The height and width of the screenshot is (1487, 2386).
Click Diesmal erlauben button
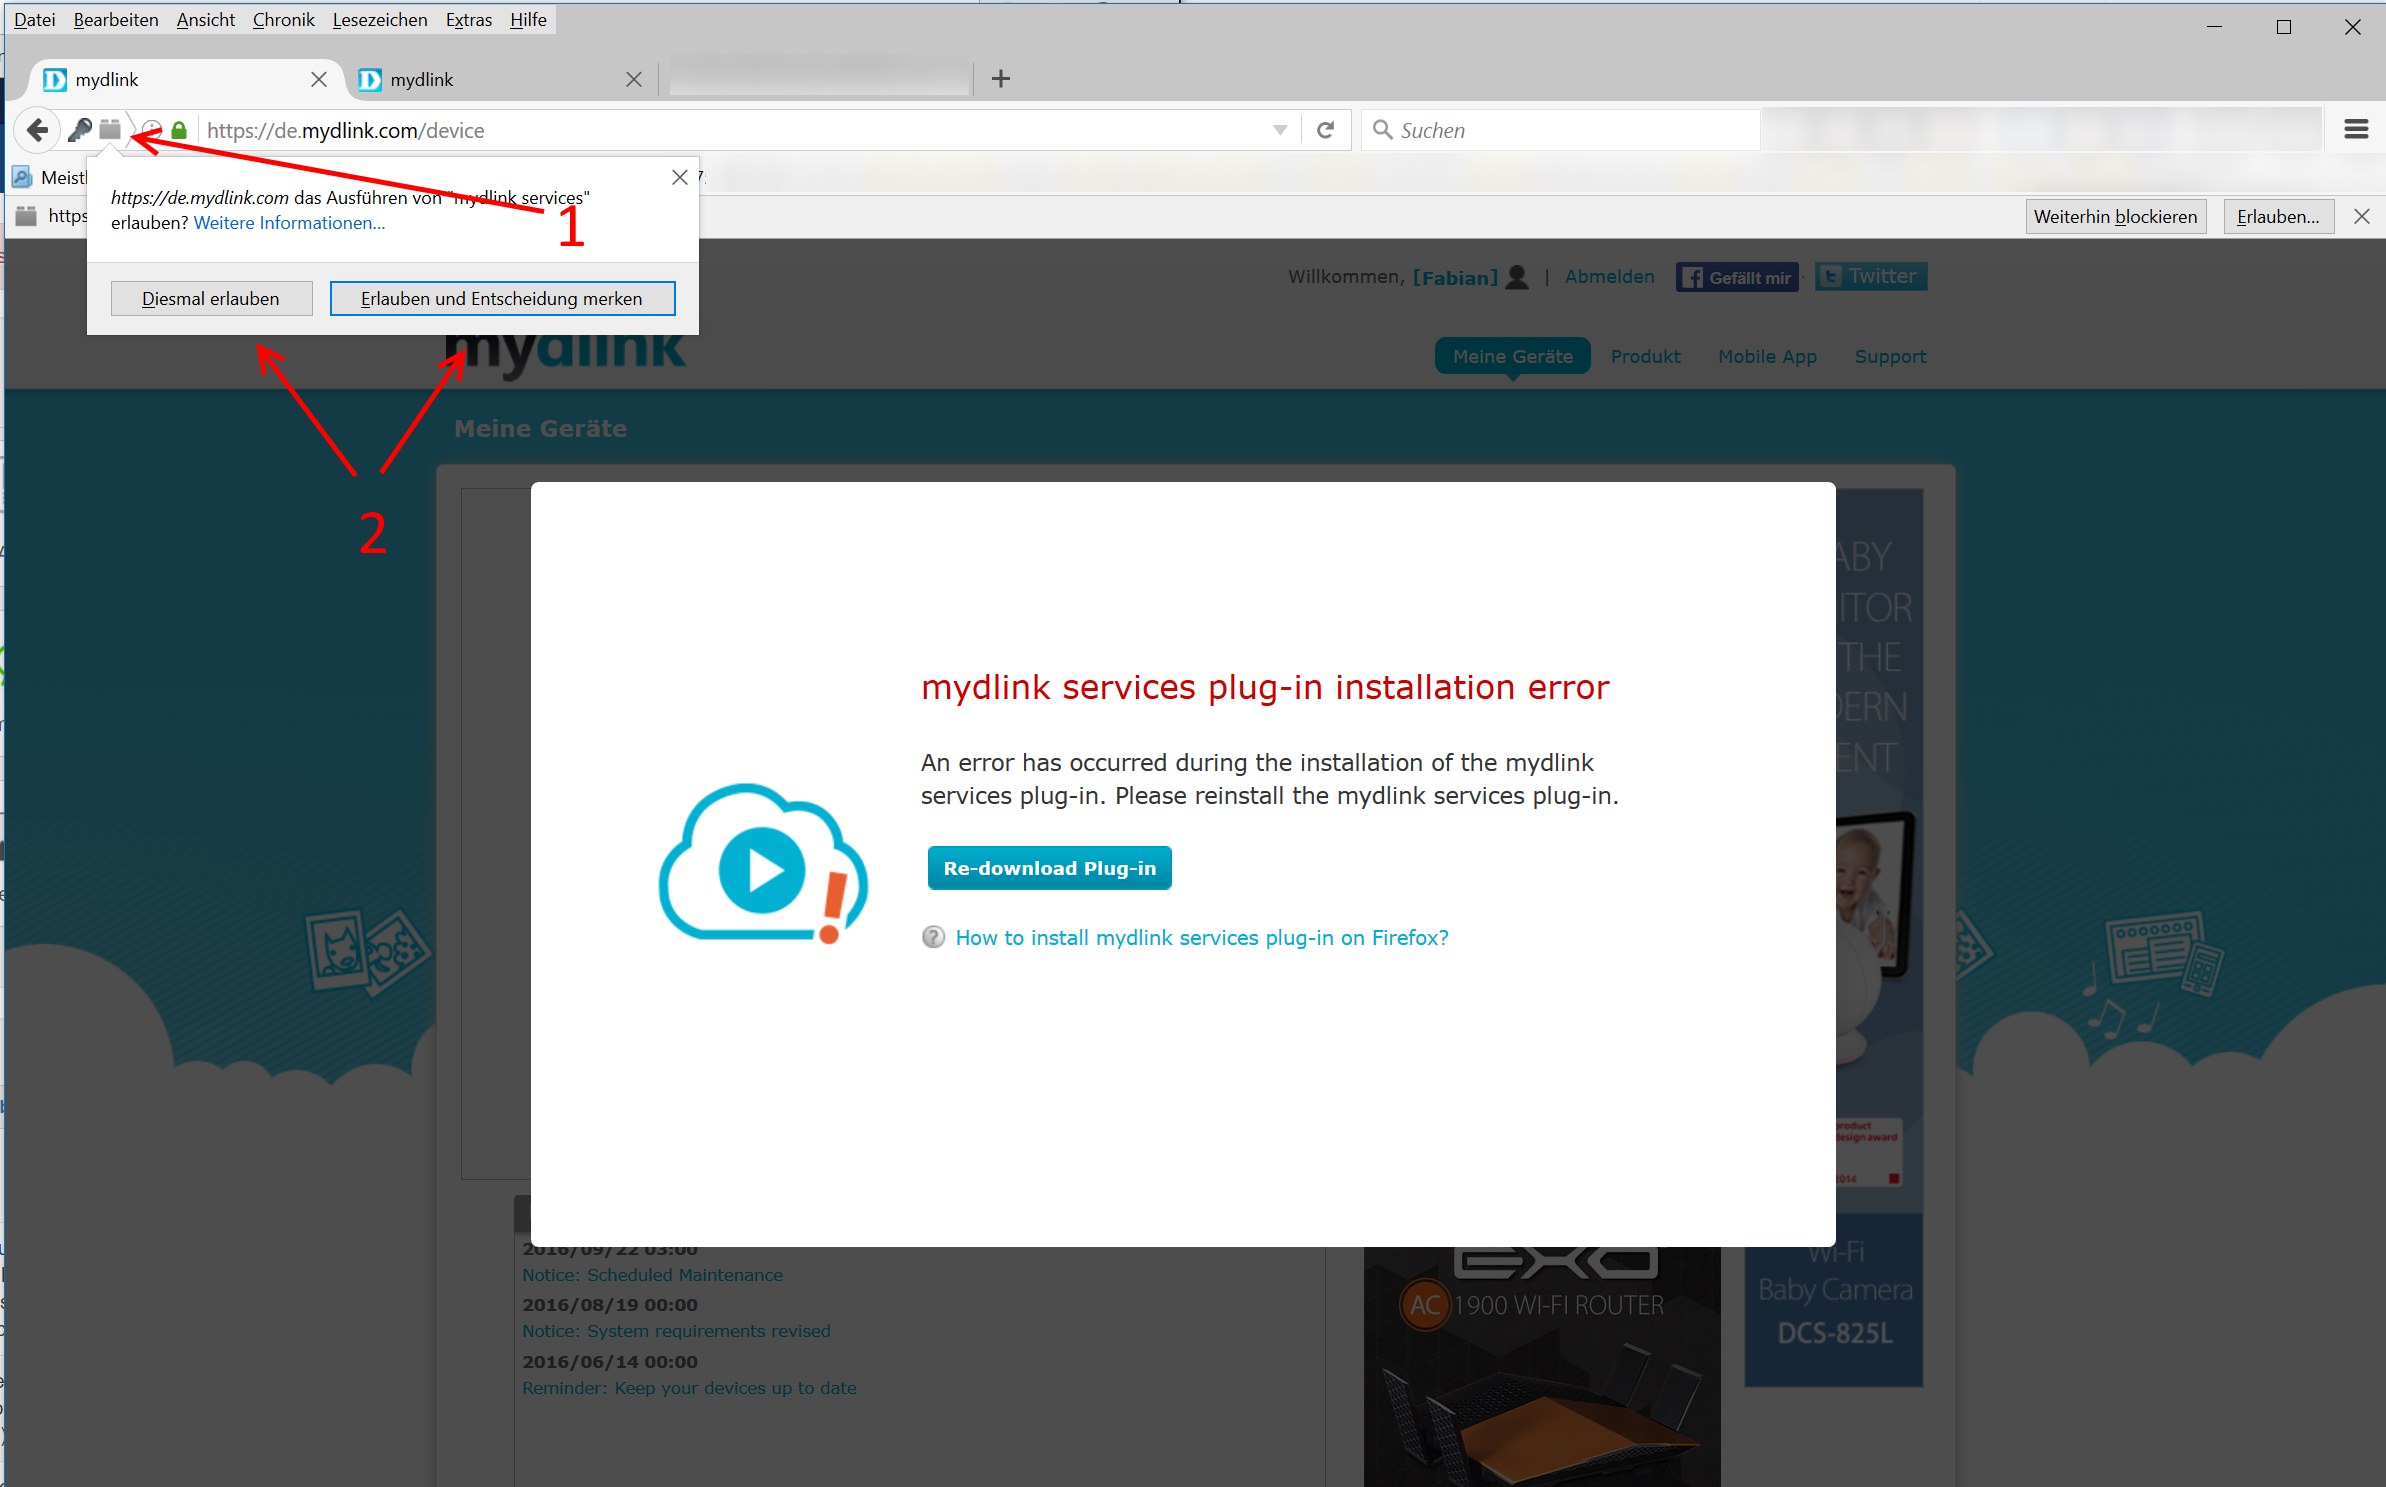pos(211,298)
